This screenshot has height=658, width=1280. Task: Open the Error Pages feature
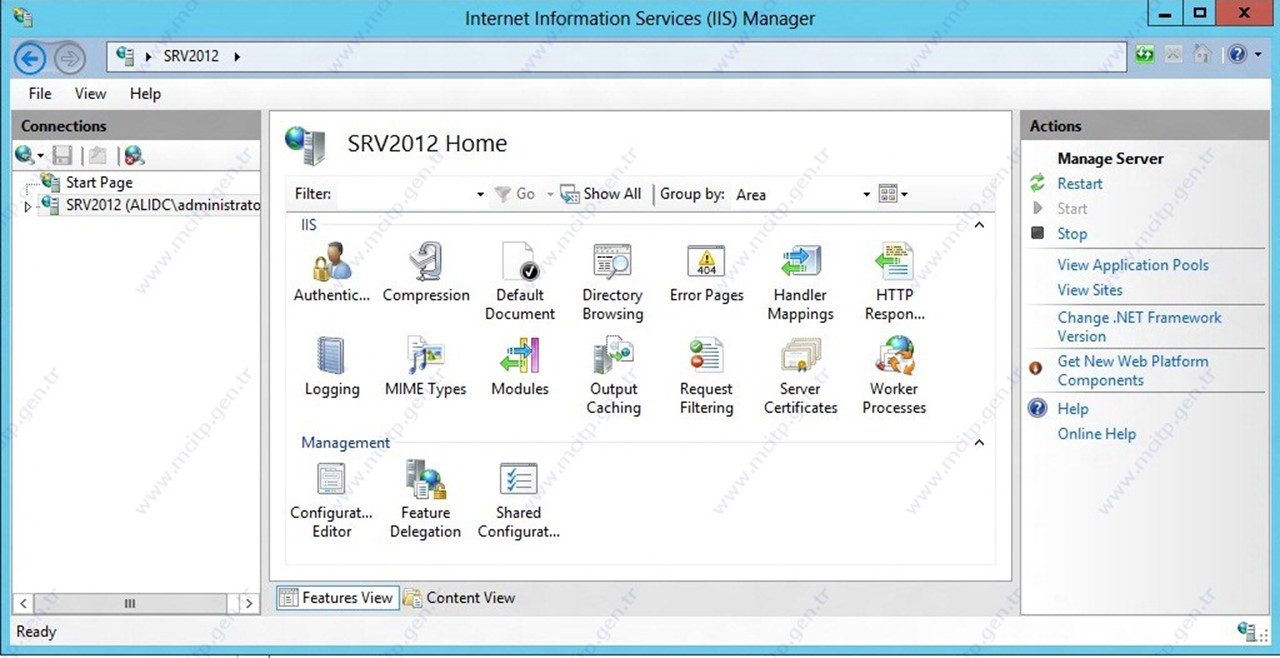(x=706, y=263)
